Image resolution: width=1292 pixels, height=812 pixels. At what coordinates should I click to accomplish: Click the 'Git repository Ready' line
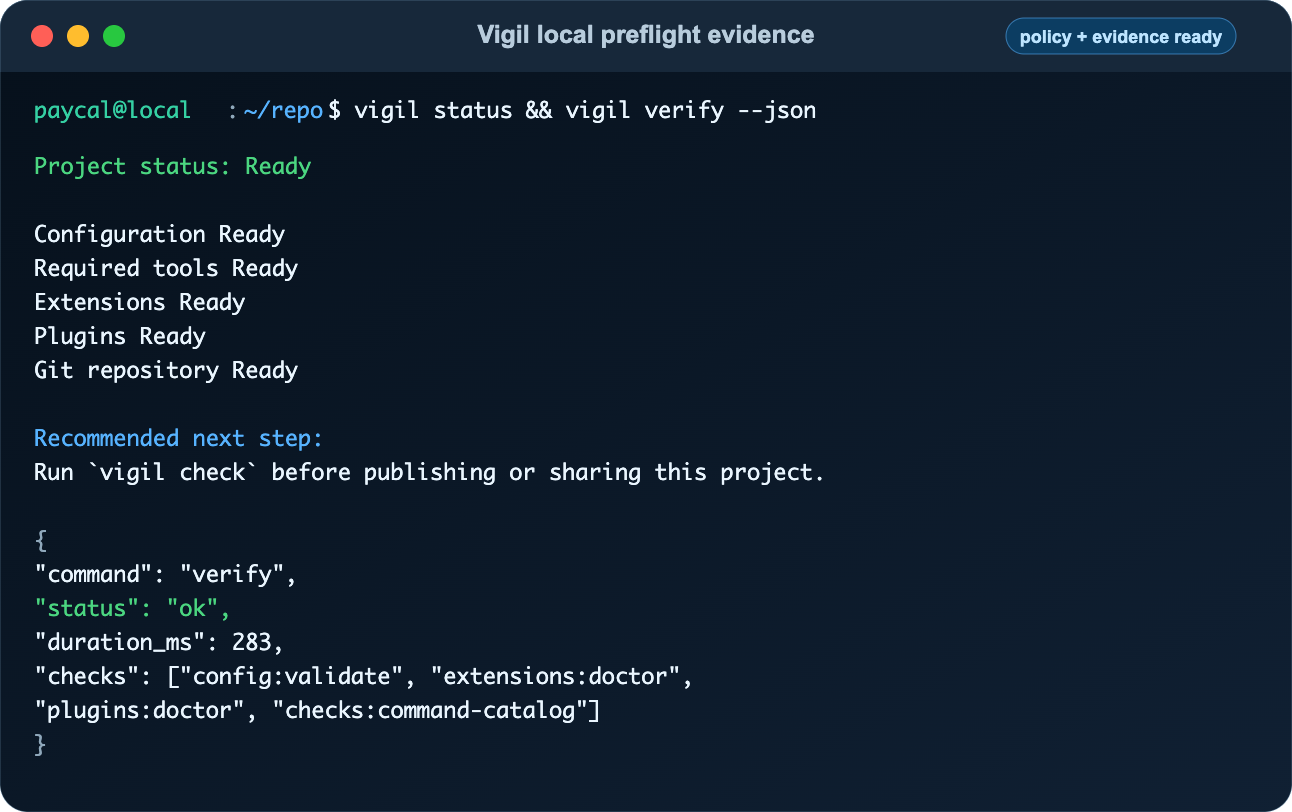coord(166,370)
